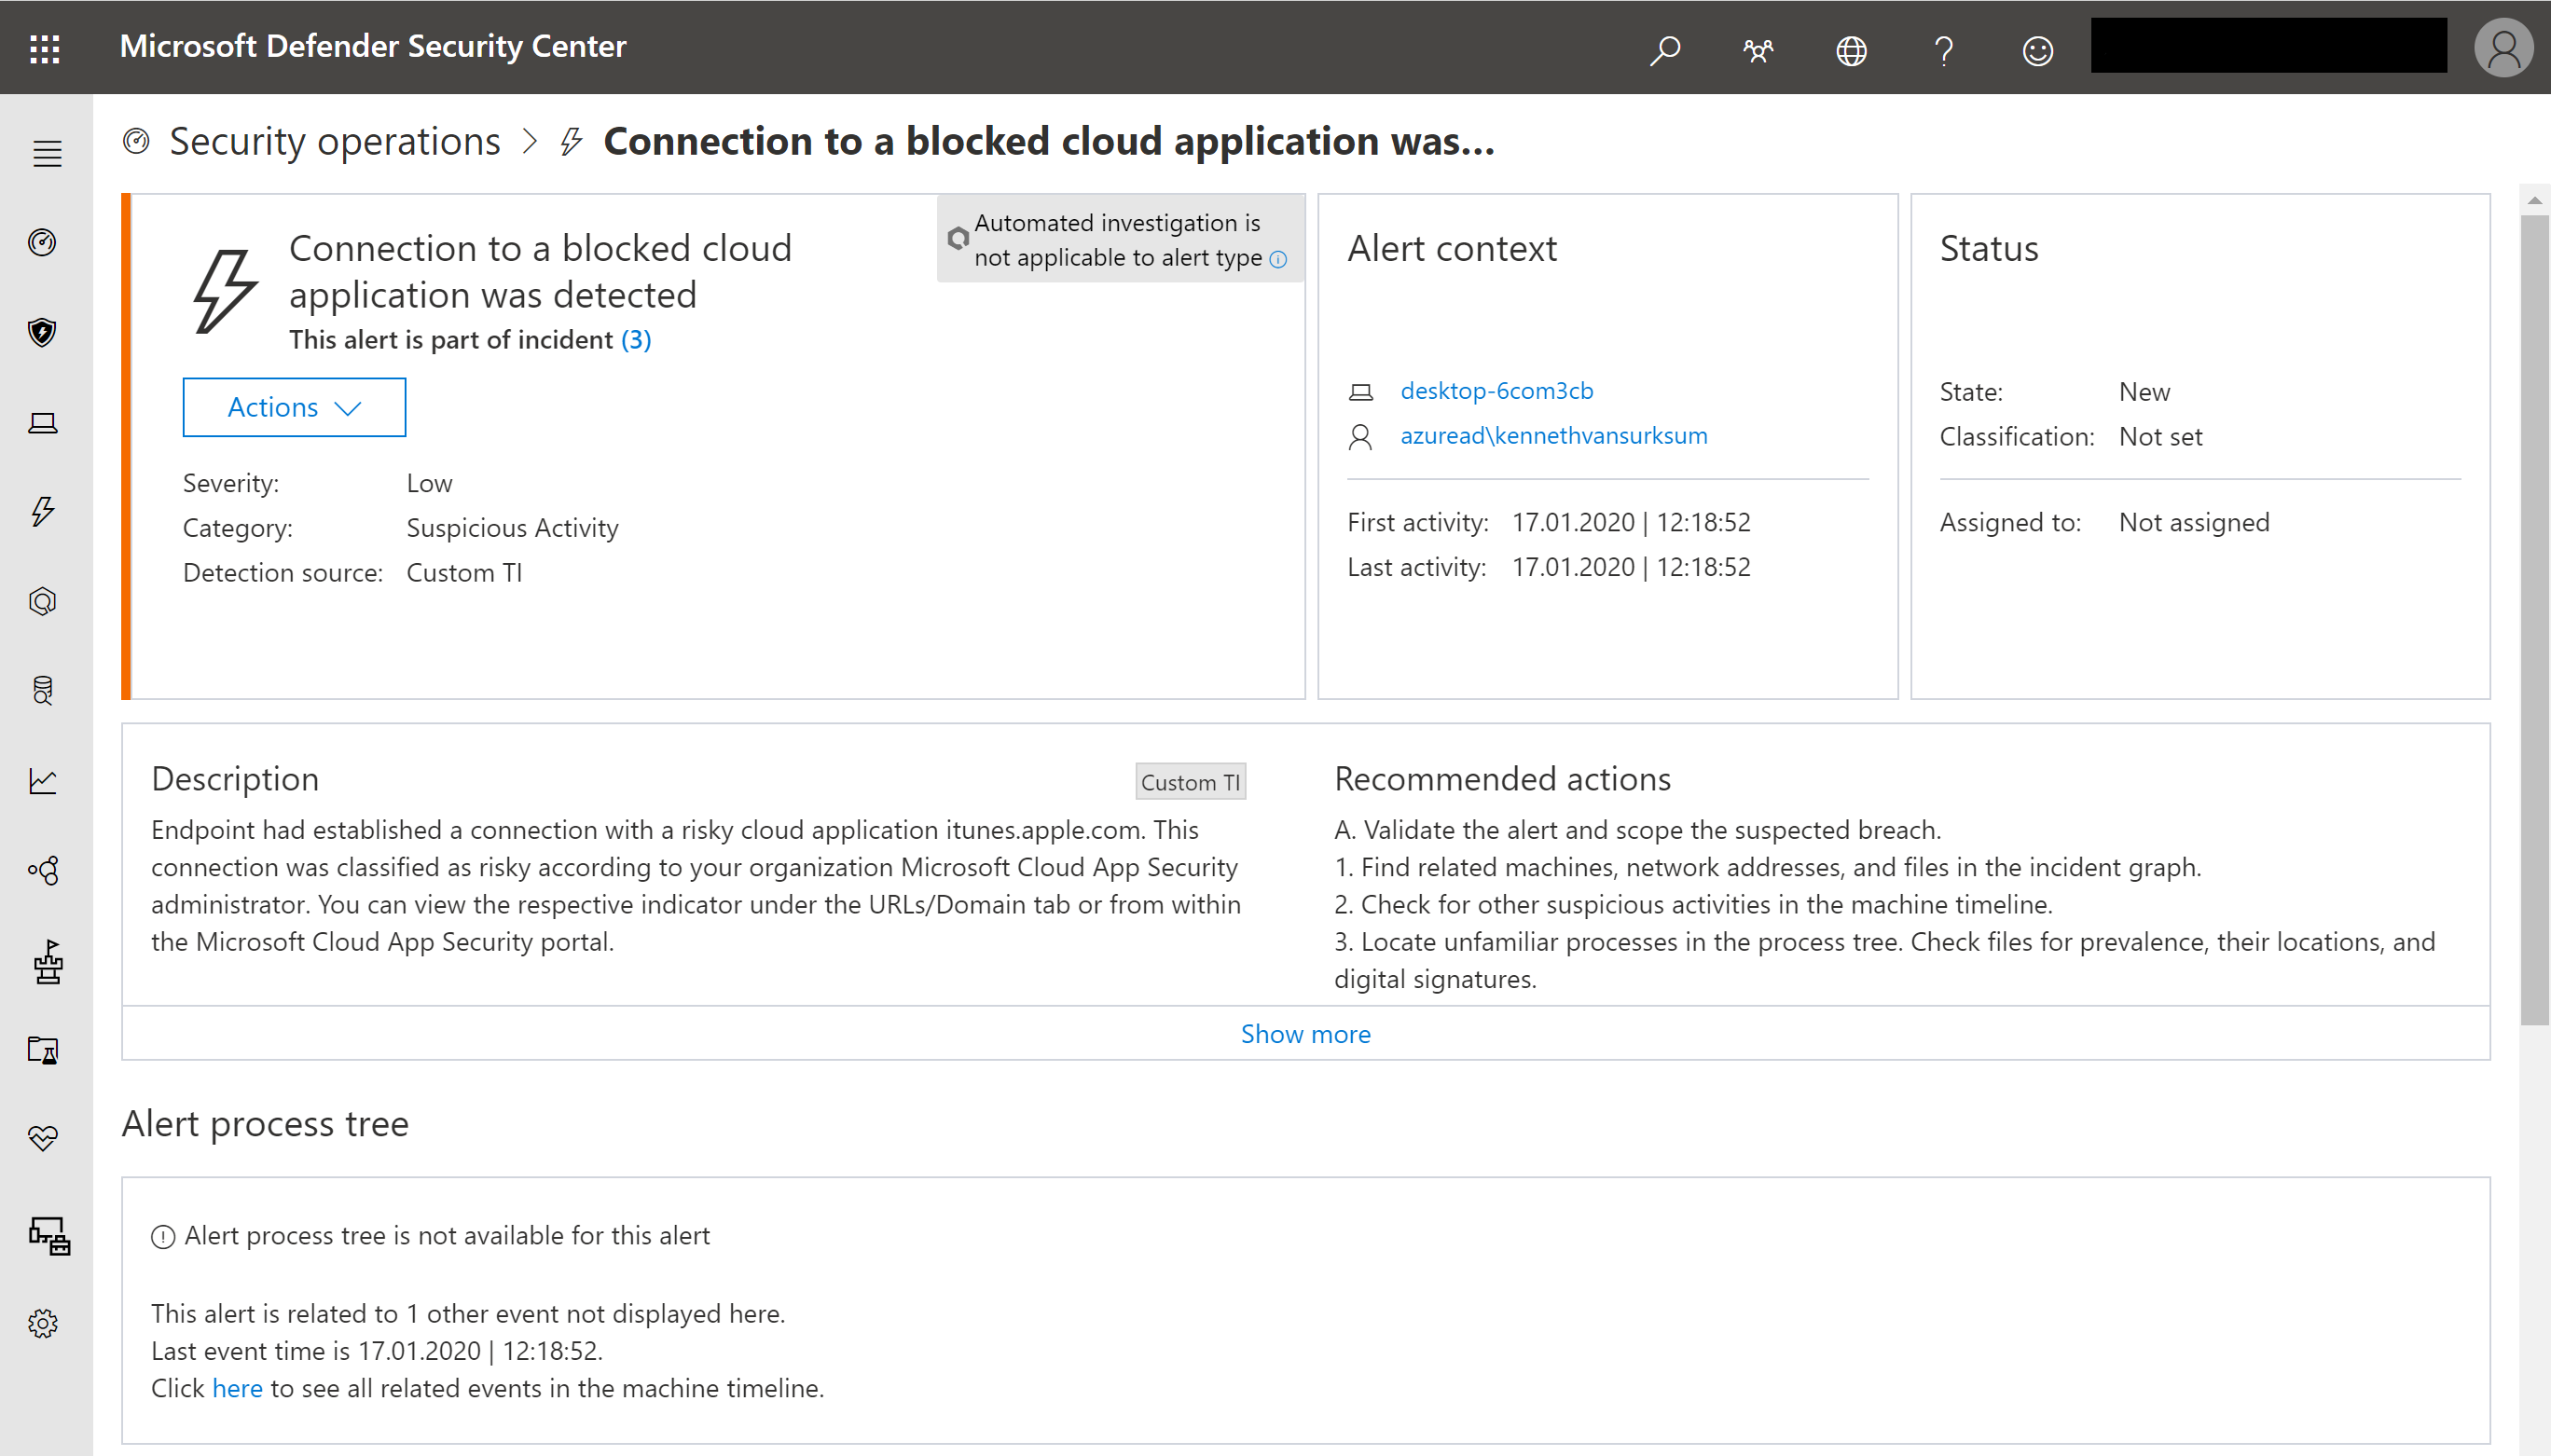Viewport: 2551px width, 1456px height.
Task: Open Evaluation lab flask icon in sidebar
Action: tap(42, 1049)
